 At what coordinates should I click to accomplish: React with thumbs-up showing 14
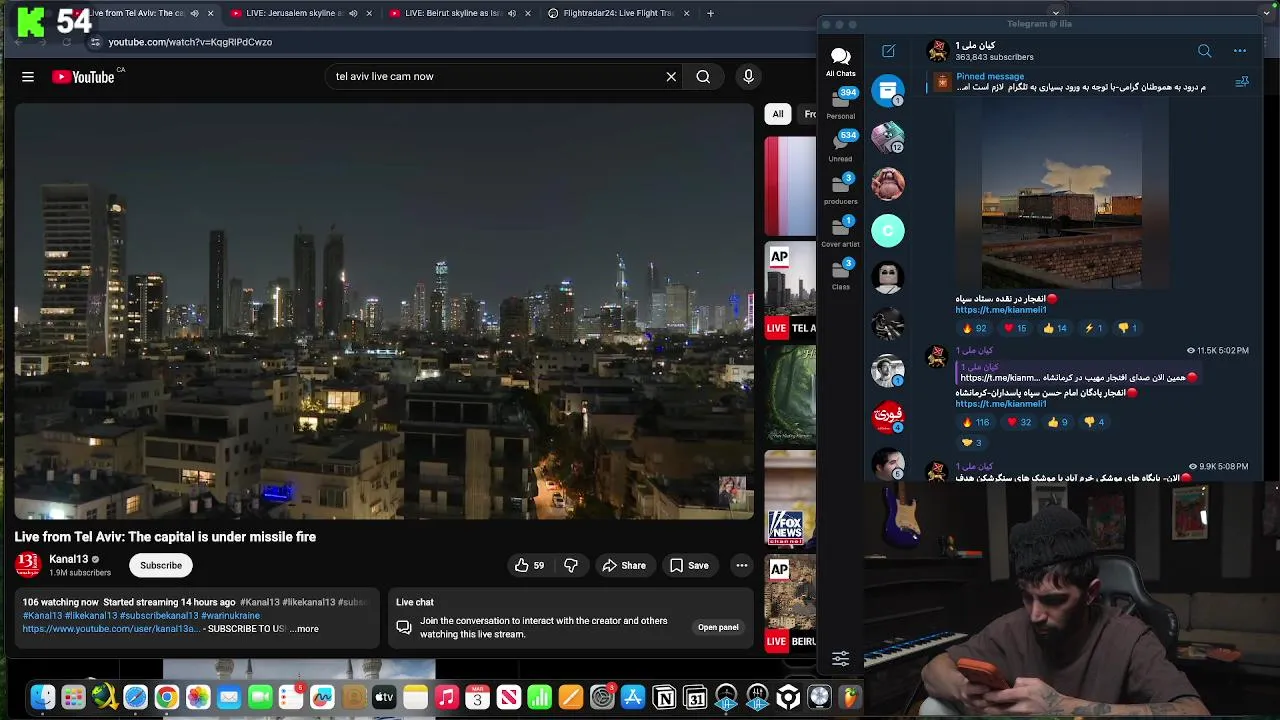point(1055,328)
